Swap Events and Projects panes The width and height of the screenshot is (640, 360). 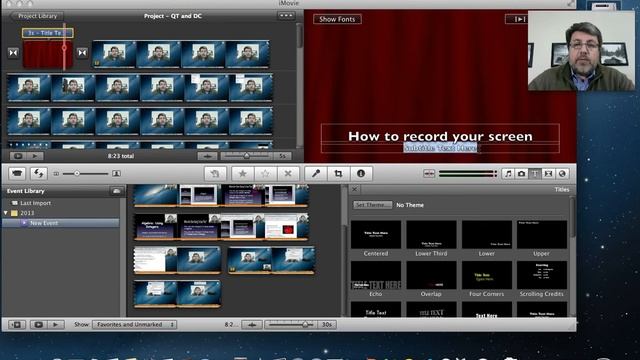tap(38, 173)
